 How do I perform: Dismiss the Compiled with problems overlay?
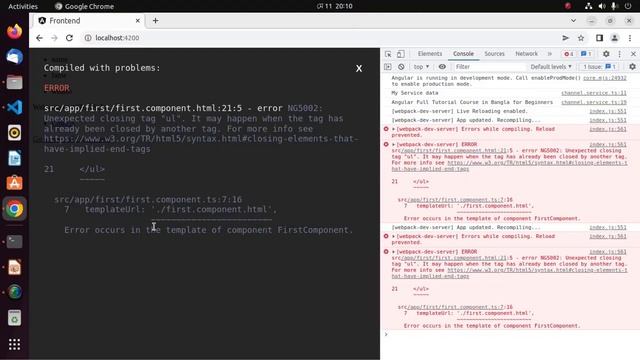point(359,69)
